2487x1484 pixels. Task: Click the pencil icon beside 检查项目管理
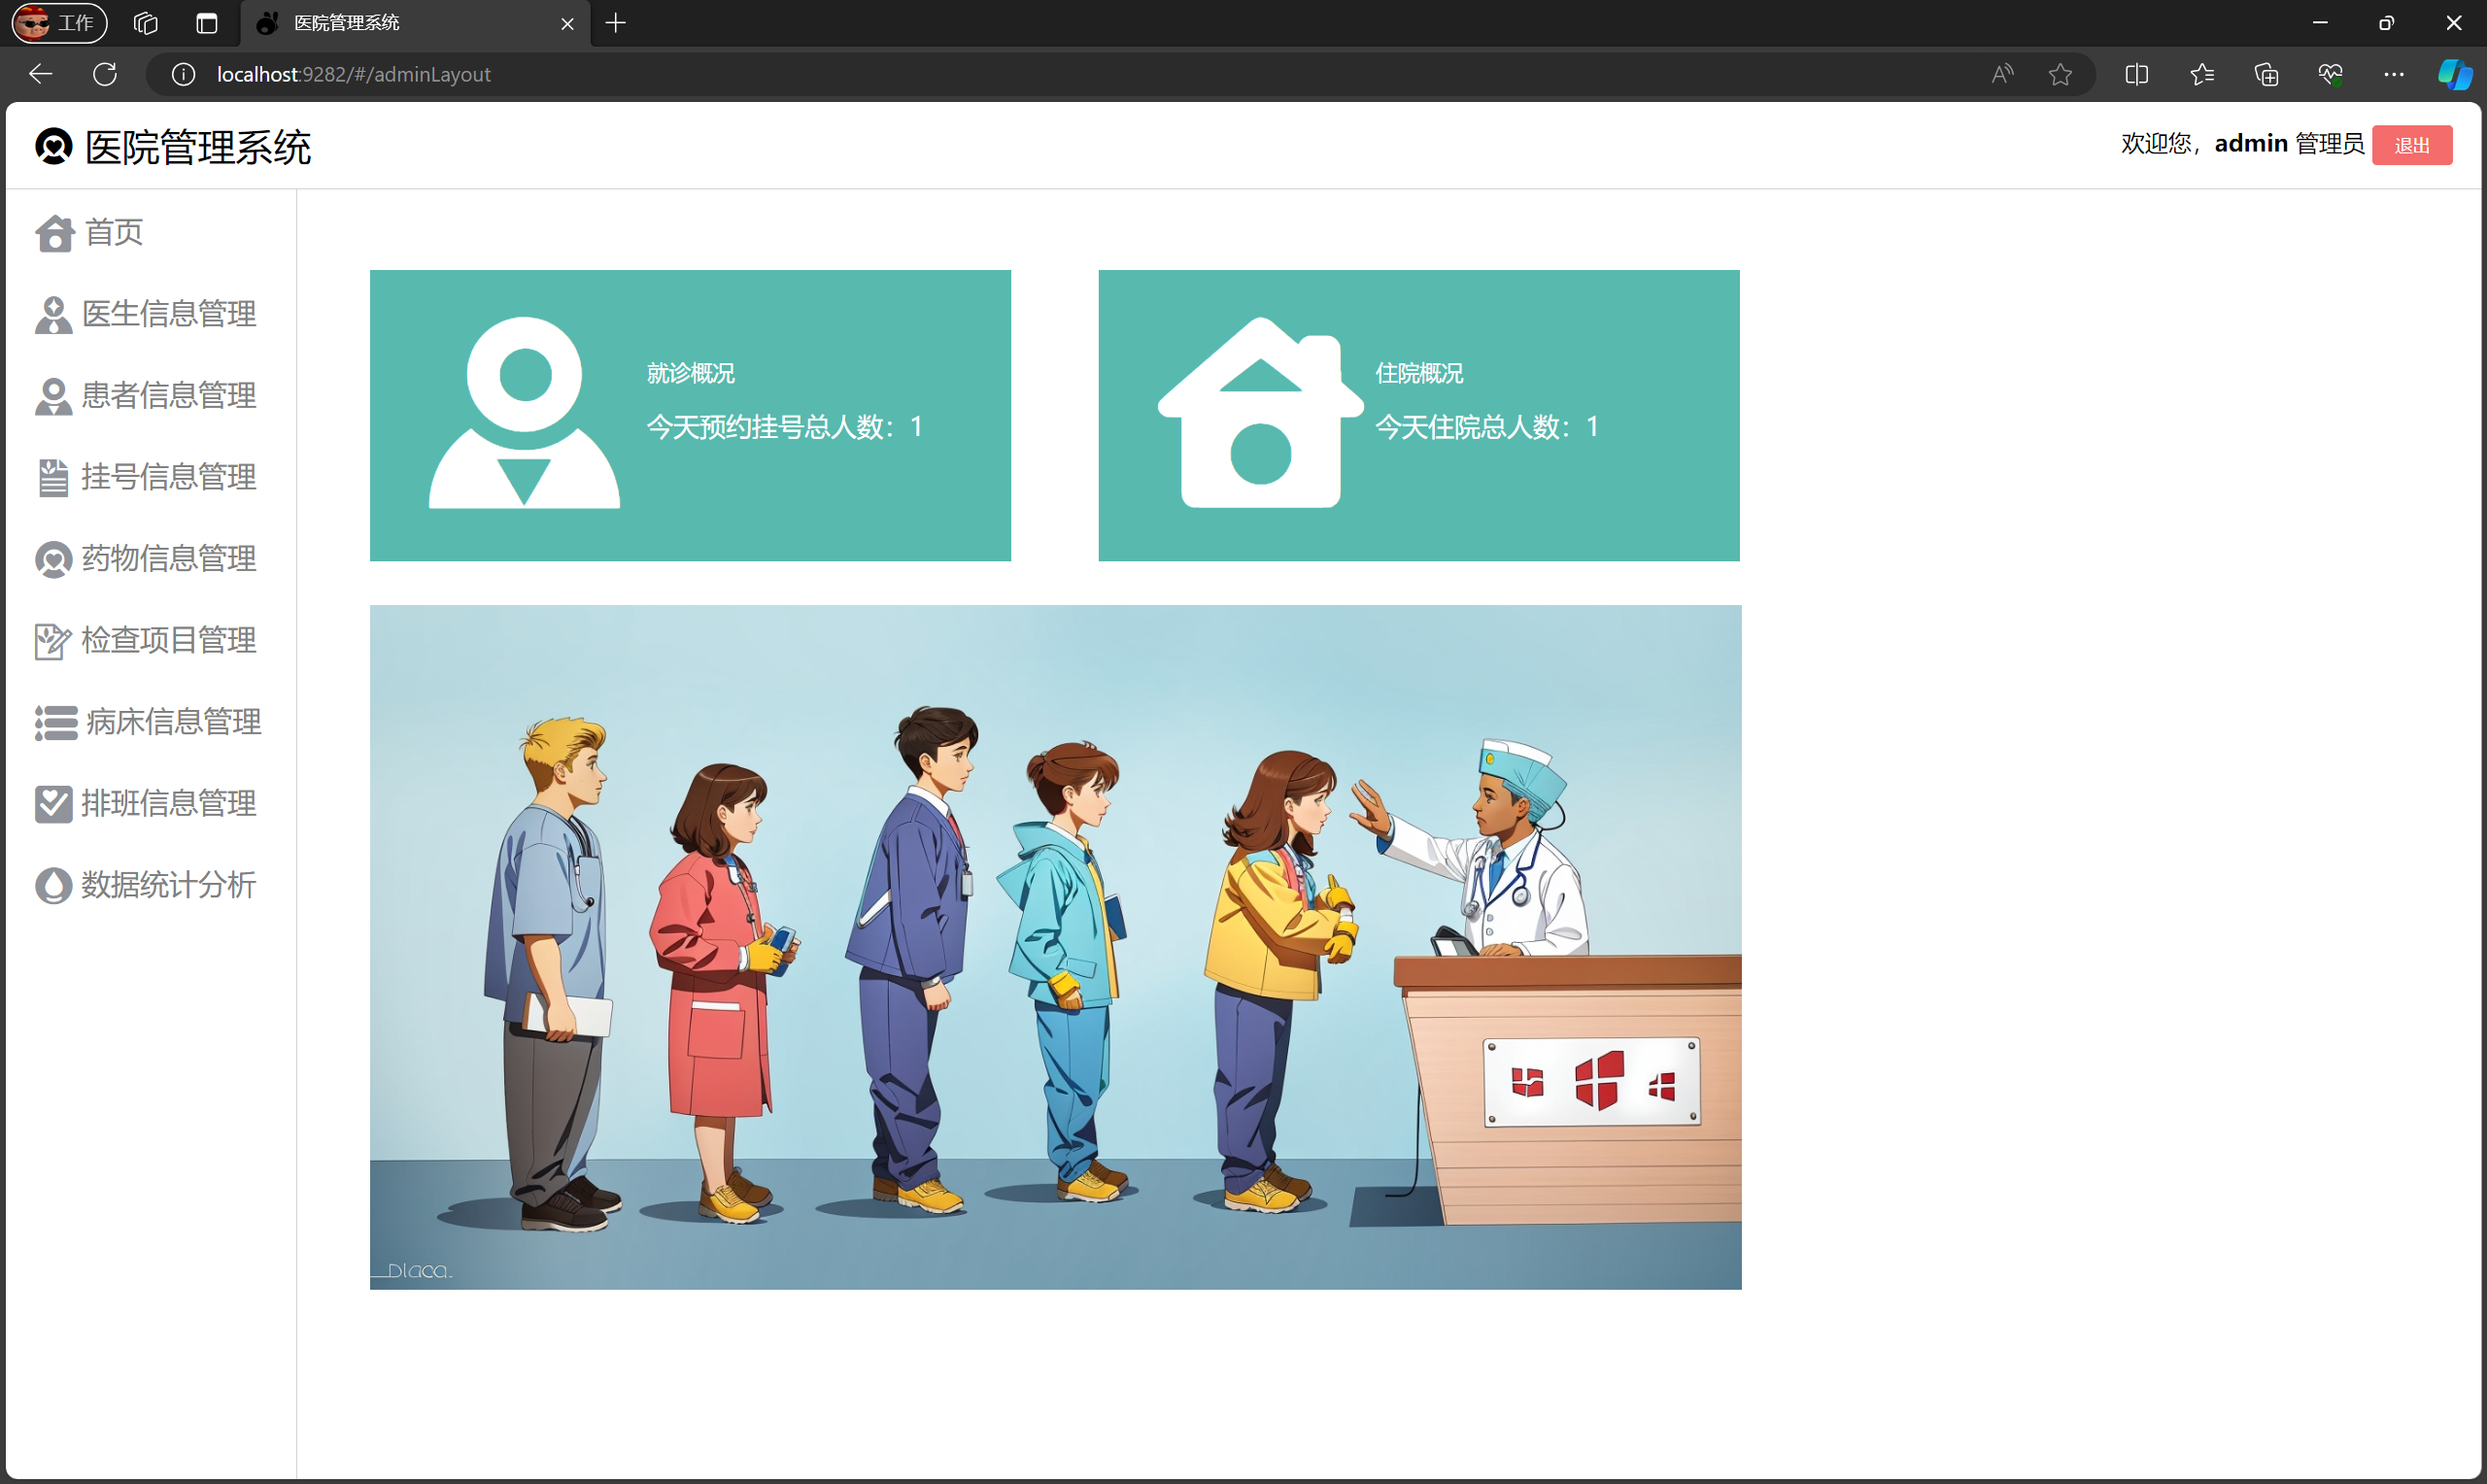53,641
